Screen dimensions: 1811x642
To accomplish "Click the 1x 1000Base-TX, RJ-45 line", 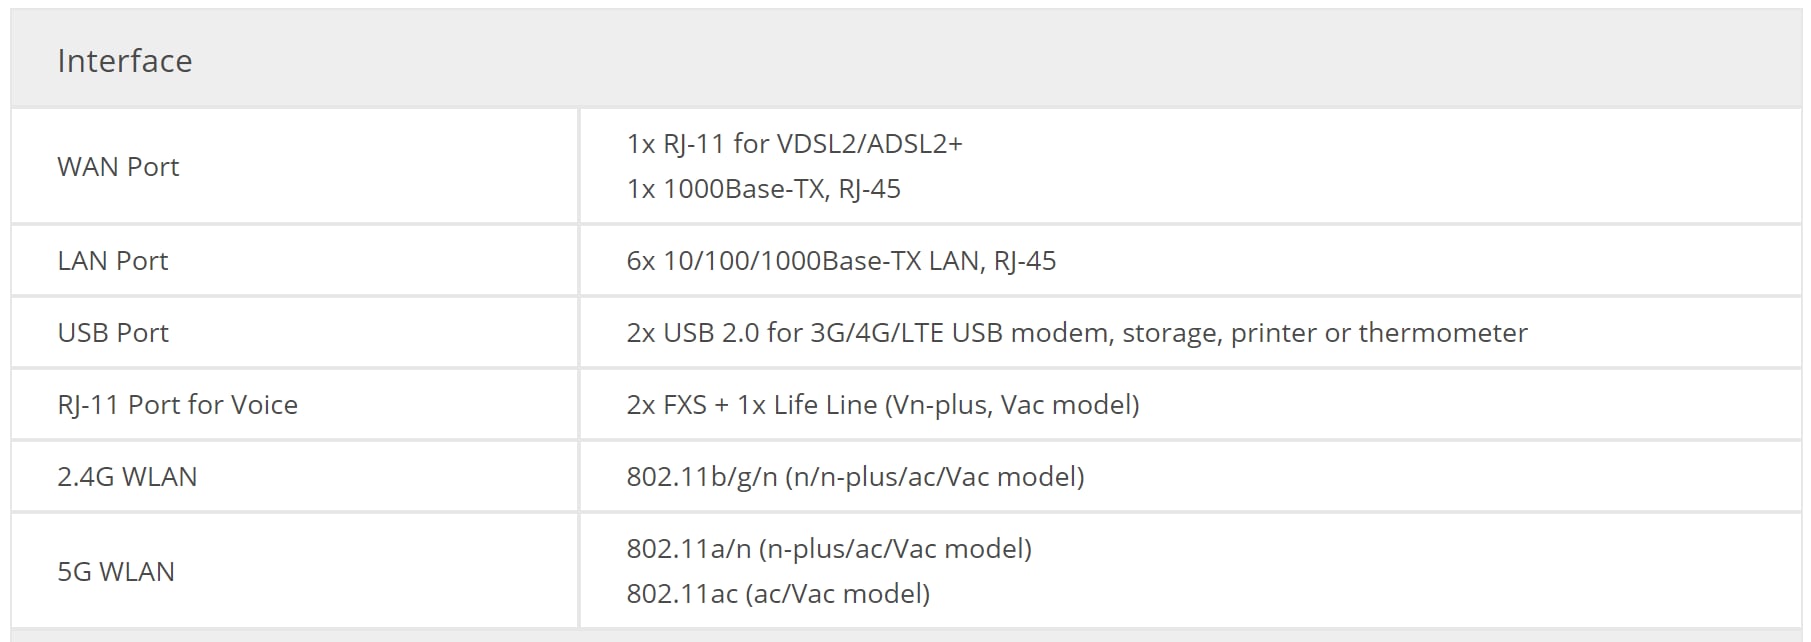I will pos(763,189).
